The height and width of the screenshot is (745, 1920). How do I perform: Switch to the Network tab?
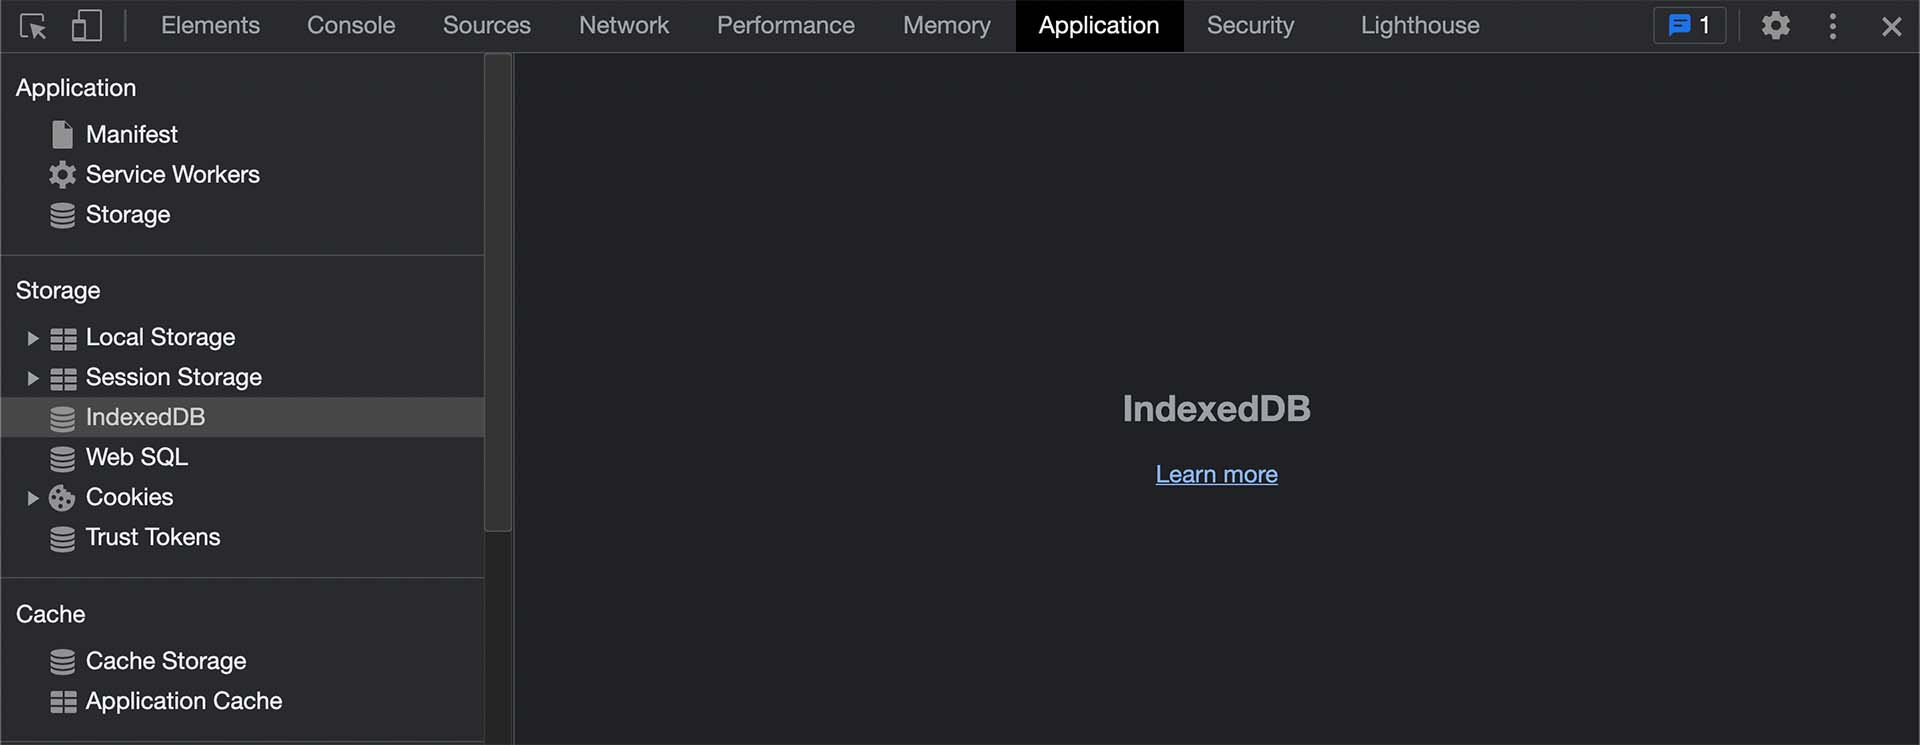tap(624, 26)
